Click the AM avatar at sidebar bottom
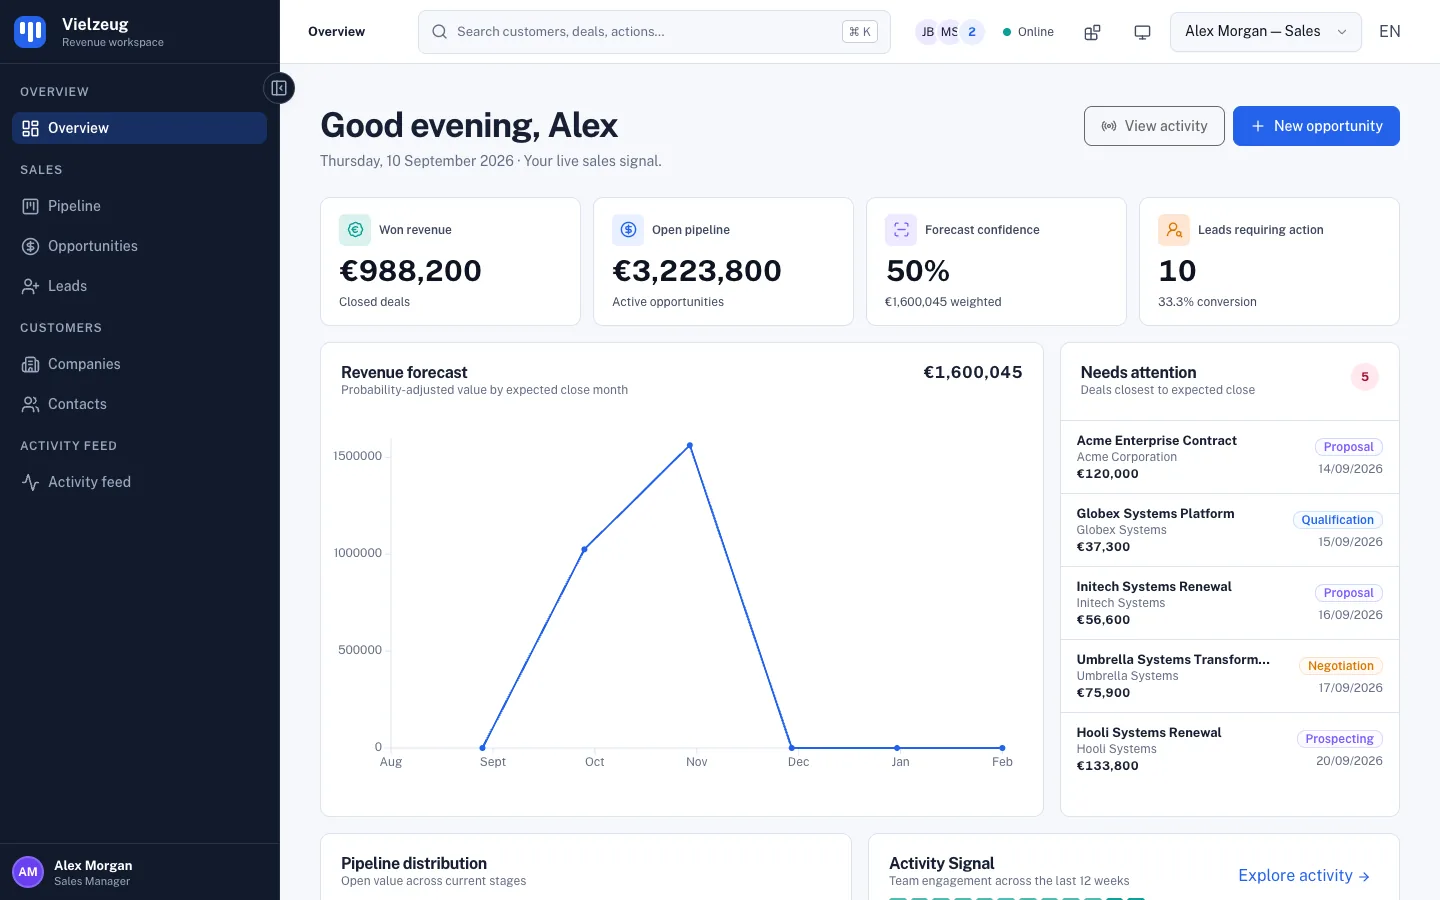 click(28, 872)
